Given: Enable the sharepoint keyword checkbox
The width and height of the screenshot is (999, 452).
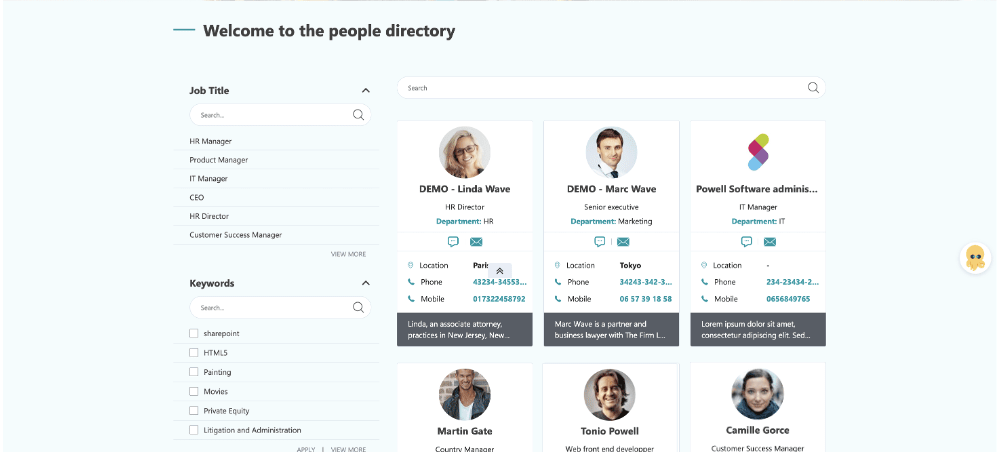Looking at the screenshot, I should tap(194, 334).
